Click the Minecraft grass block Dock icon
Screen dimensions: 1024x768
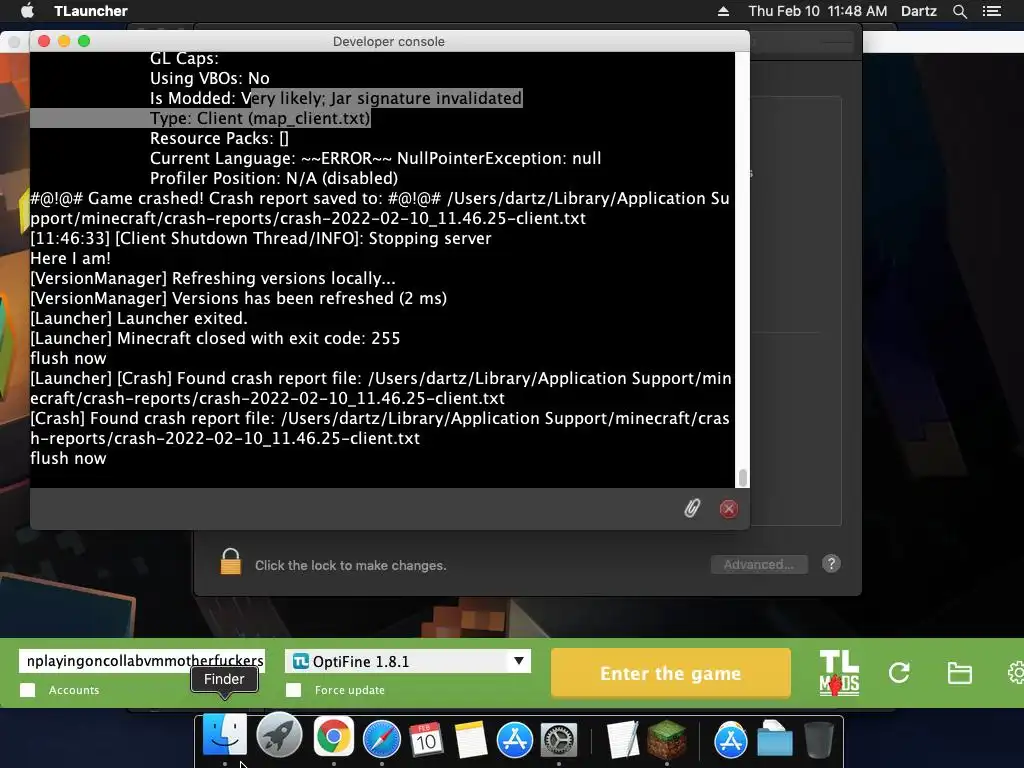[667, 739]
